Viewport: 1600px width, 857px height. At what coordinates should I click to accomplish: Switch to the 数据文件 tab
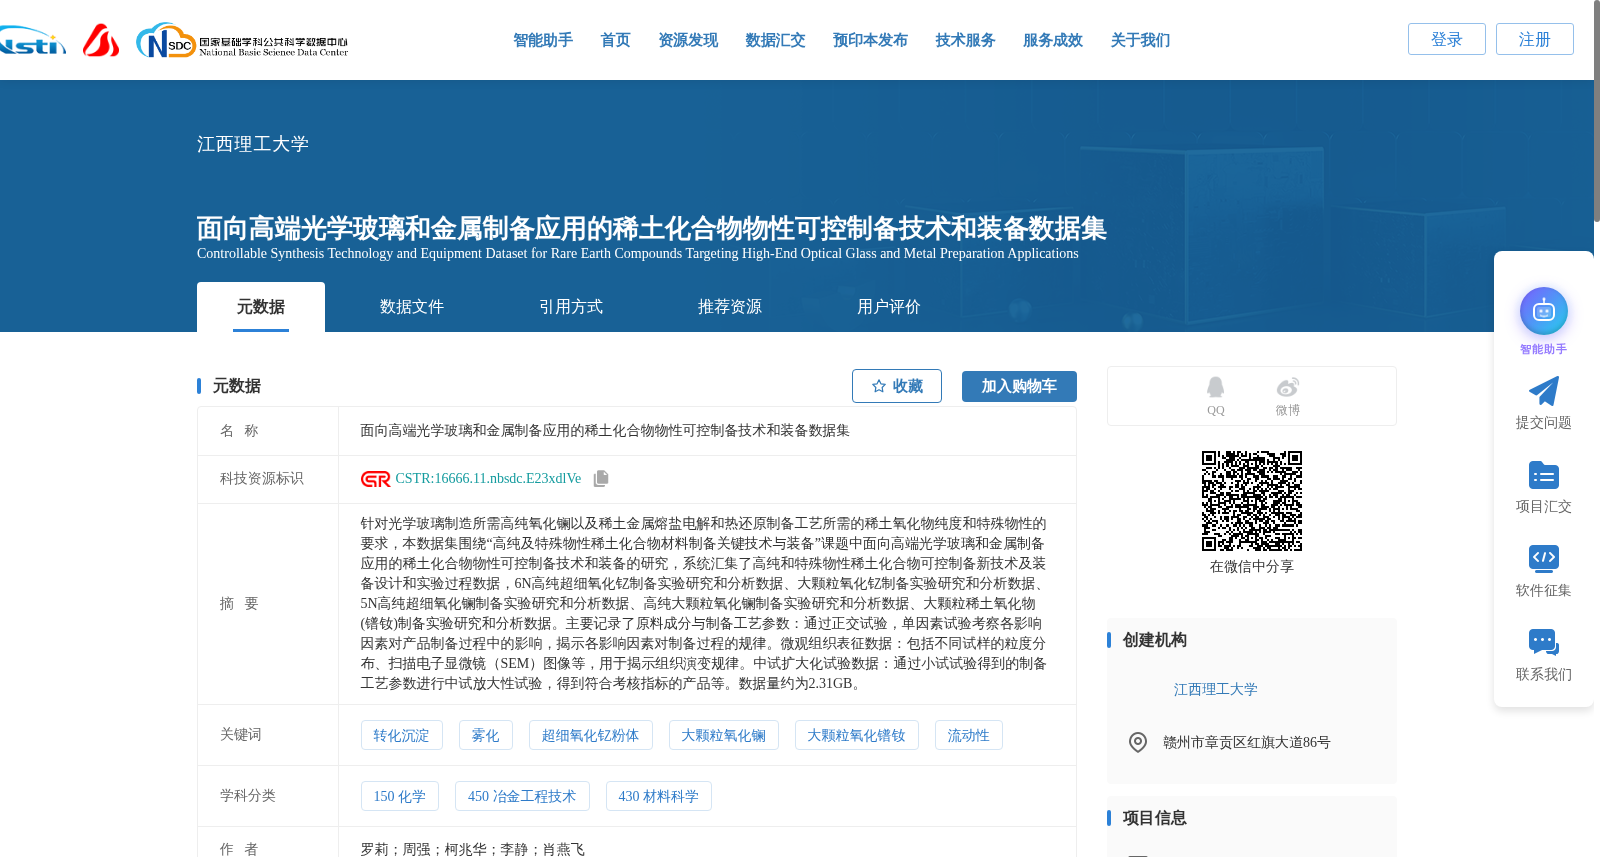pos(412,307)
